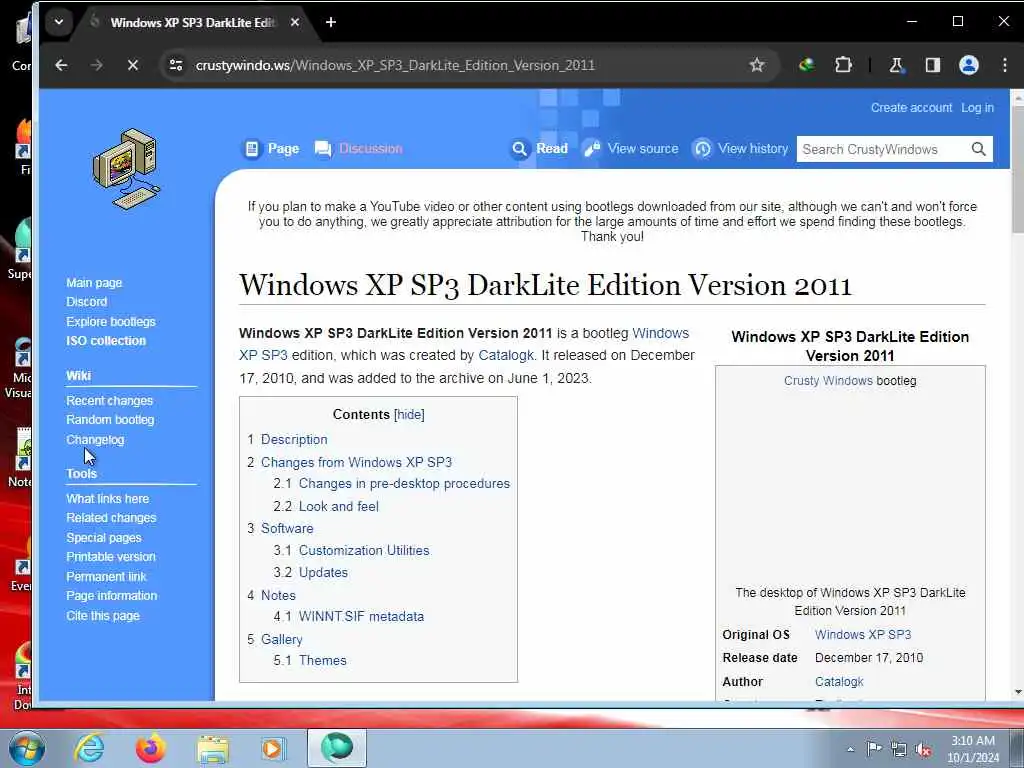Open Crusty Windows link in infobox
This screenshot has width=1024, height=768.
tap(827, 381)
